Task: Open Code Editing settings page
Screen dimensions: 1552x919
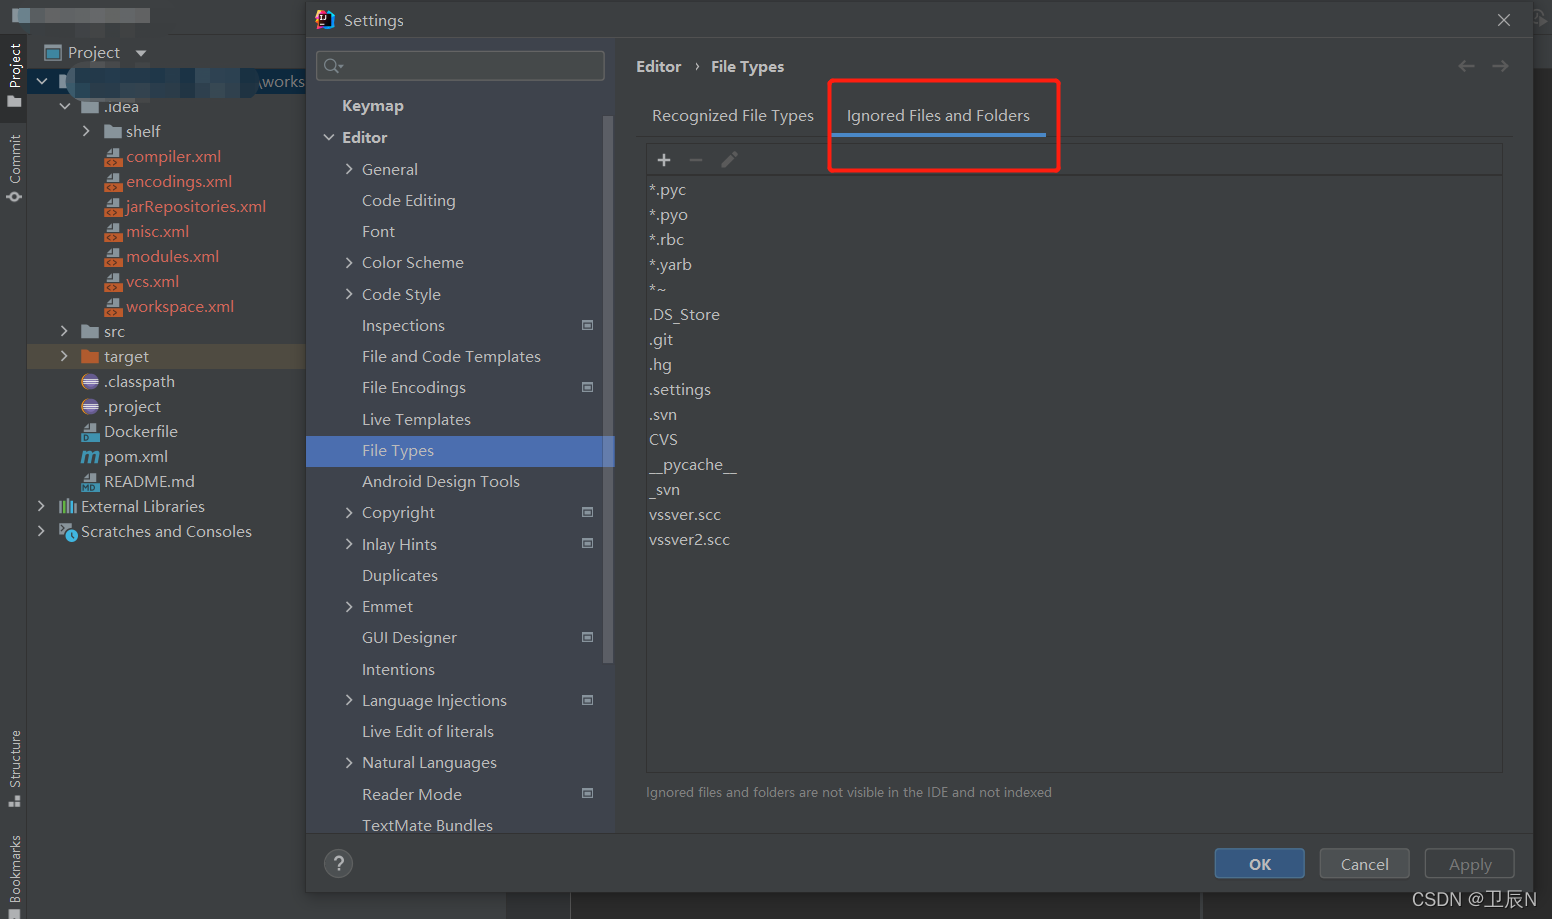Action: [x=409, y=201]
